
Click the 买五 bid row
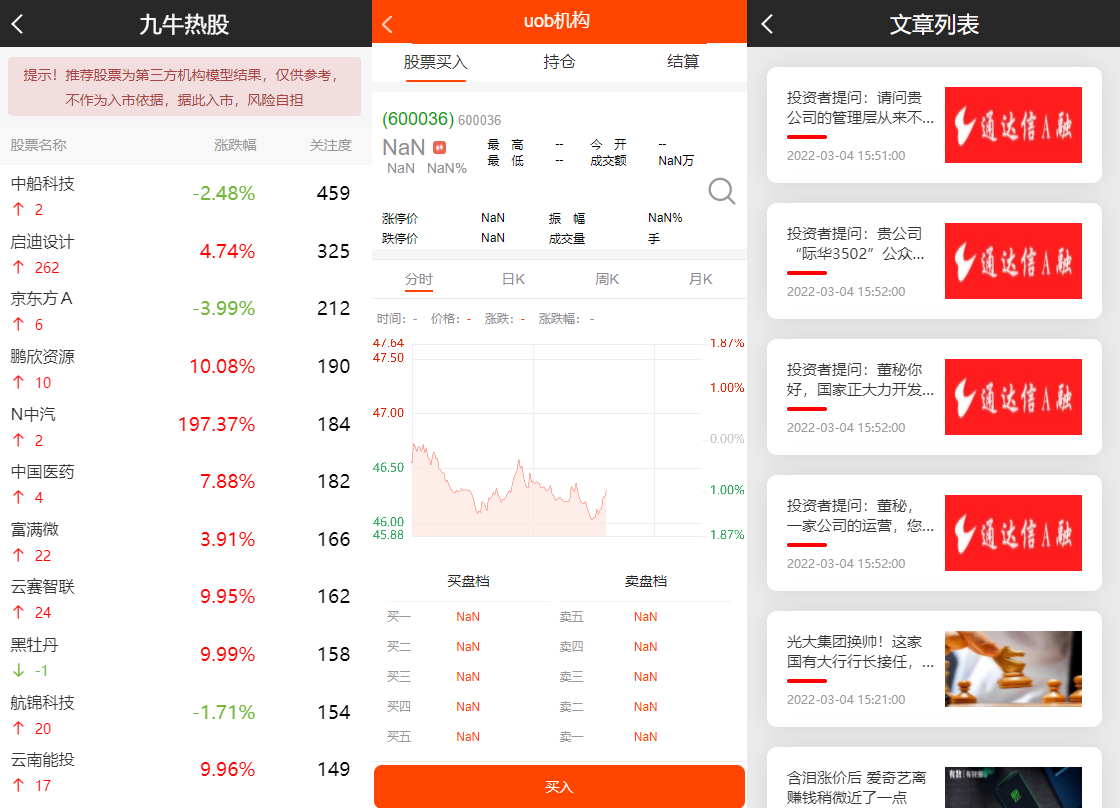pos(469,737)
